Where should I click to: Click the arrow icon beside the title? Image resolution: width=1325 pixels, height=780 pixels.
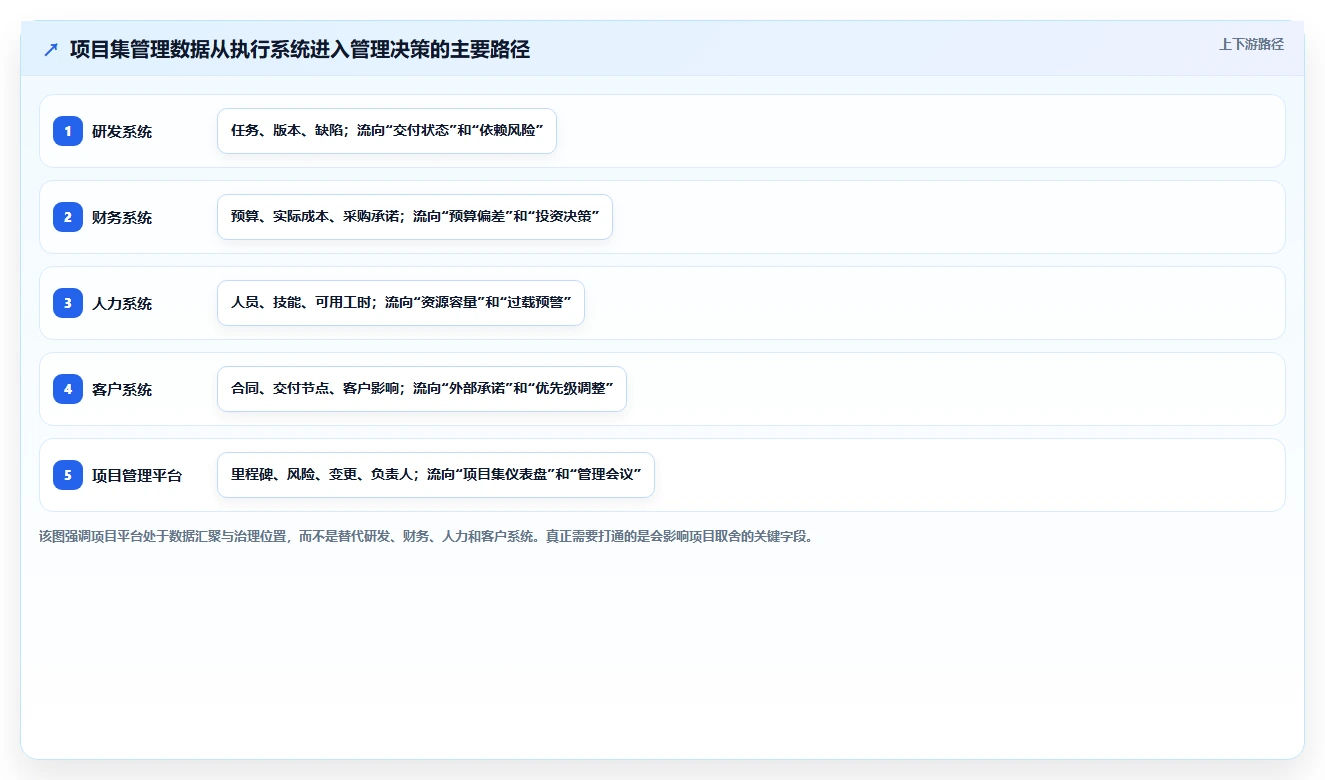[x=50, y=49]
